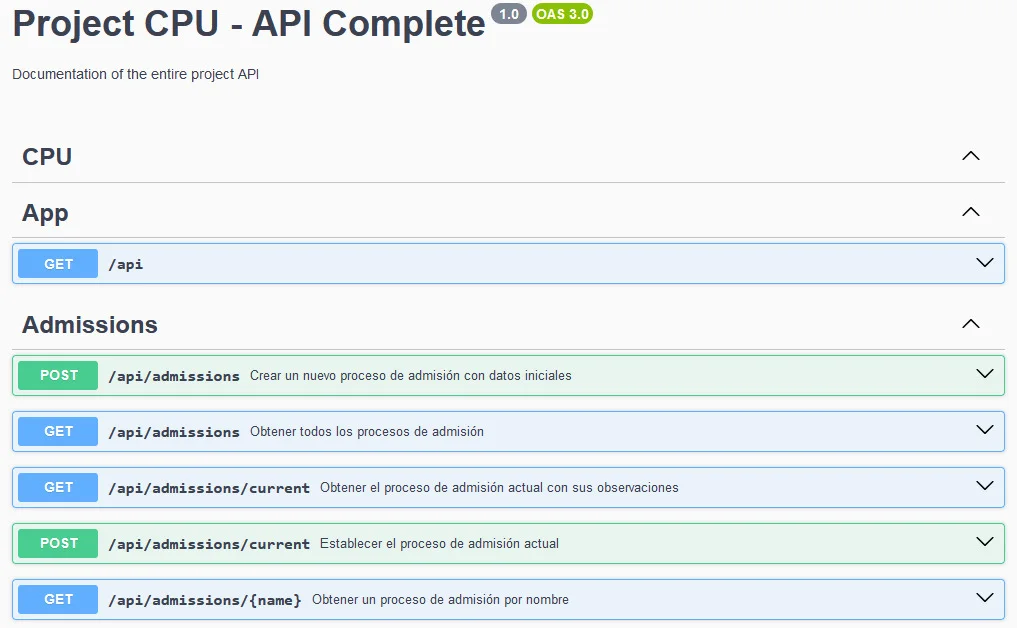Click the GET badge for /api
The height and width of the screenshot is (628, 1017).
(58, 264)
